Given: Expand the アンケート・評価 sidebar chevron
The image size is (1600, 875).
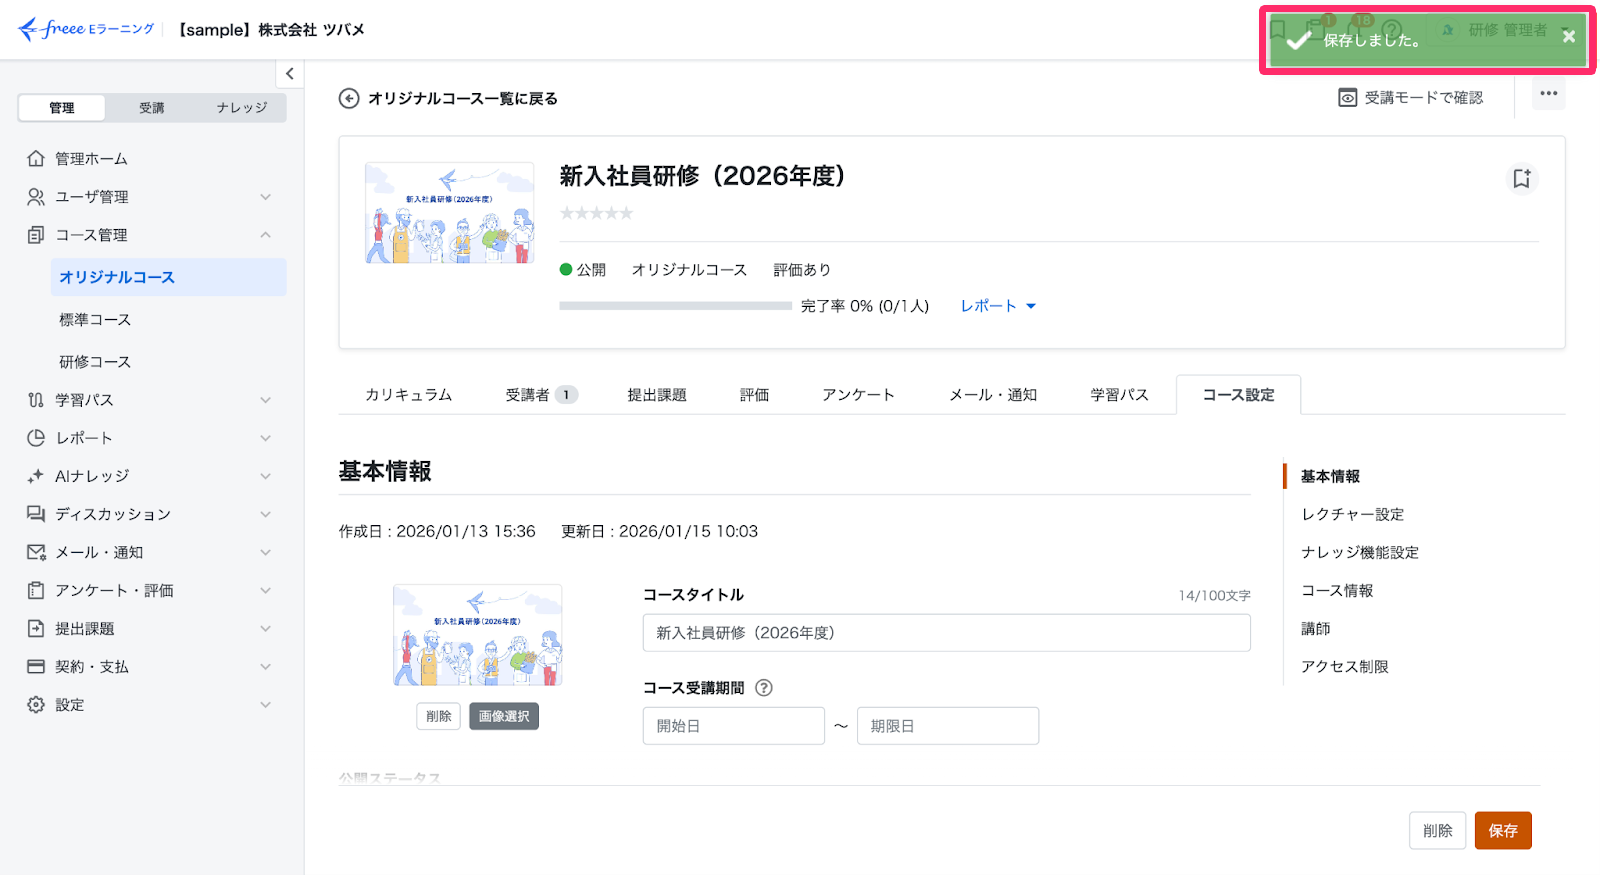Looking at the screenshot, I should coord(266,590).
